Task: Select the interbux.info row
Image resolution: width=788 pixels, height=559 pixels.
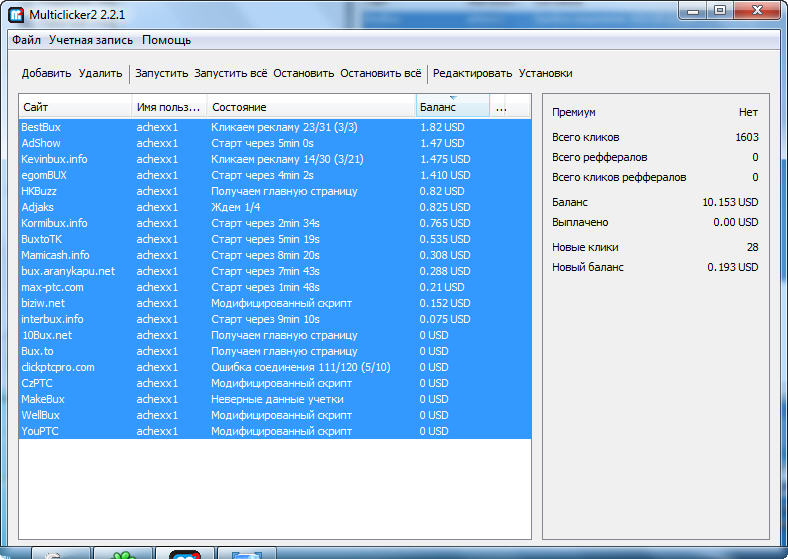Action: 275,319
